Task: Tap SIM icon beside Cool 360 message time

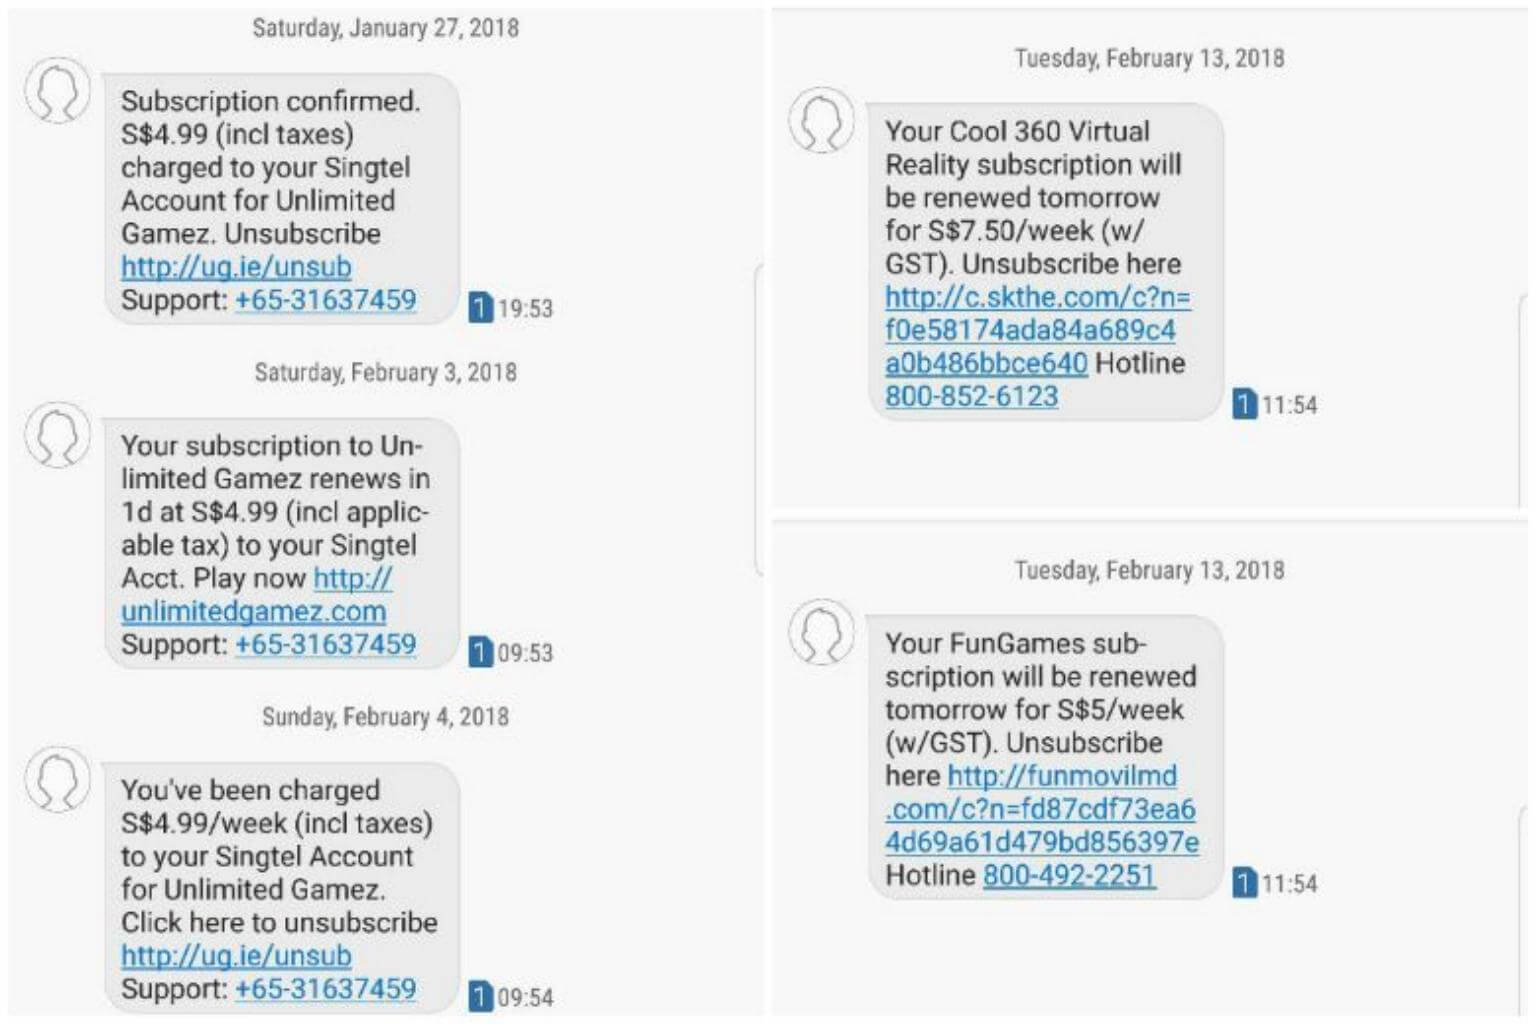Action: click(x=1244, y=404)
